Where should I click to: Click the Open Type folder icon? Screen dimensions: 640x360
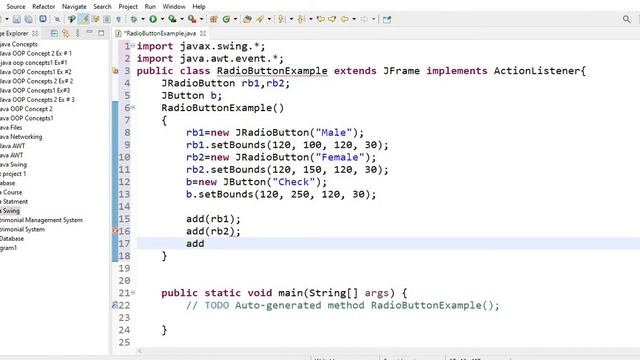247,19
